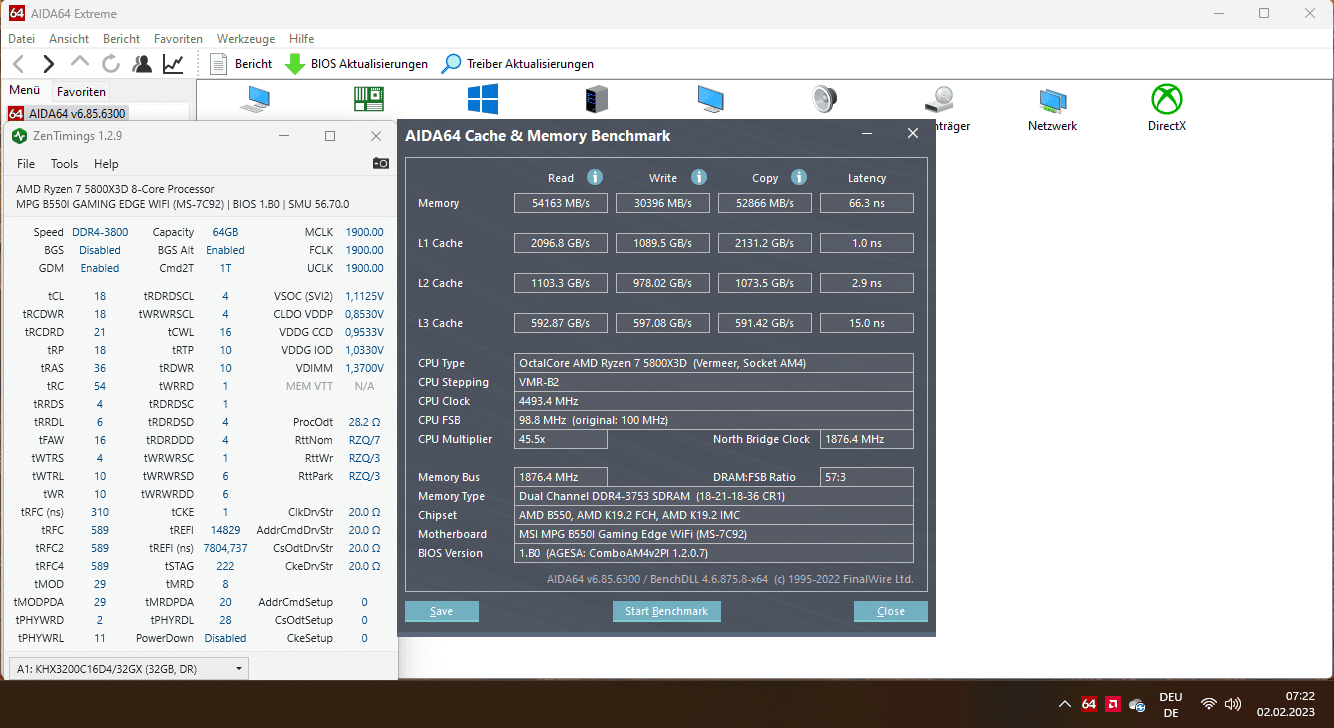Open the Werkzeuge menu

coord(246,38)
